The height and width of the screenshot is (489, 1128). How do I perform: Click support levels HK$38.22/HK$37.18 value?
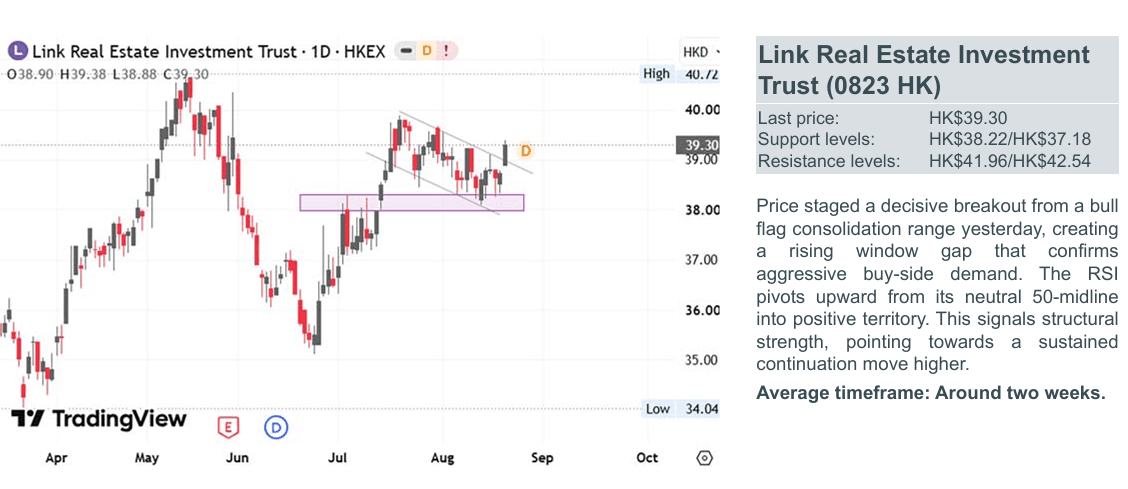(1010, 140)
